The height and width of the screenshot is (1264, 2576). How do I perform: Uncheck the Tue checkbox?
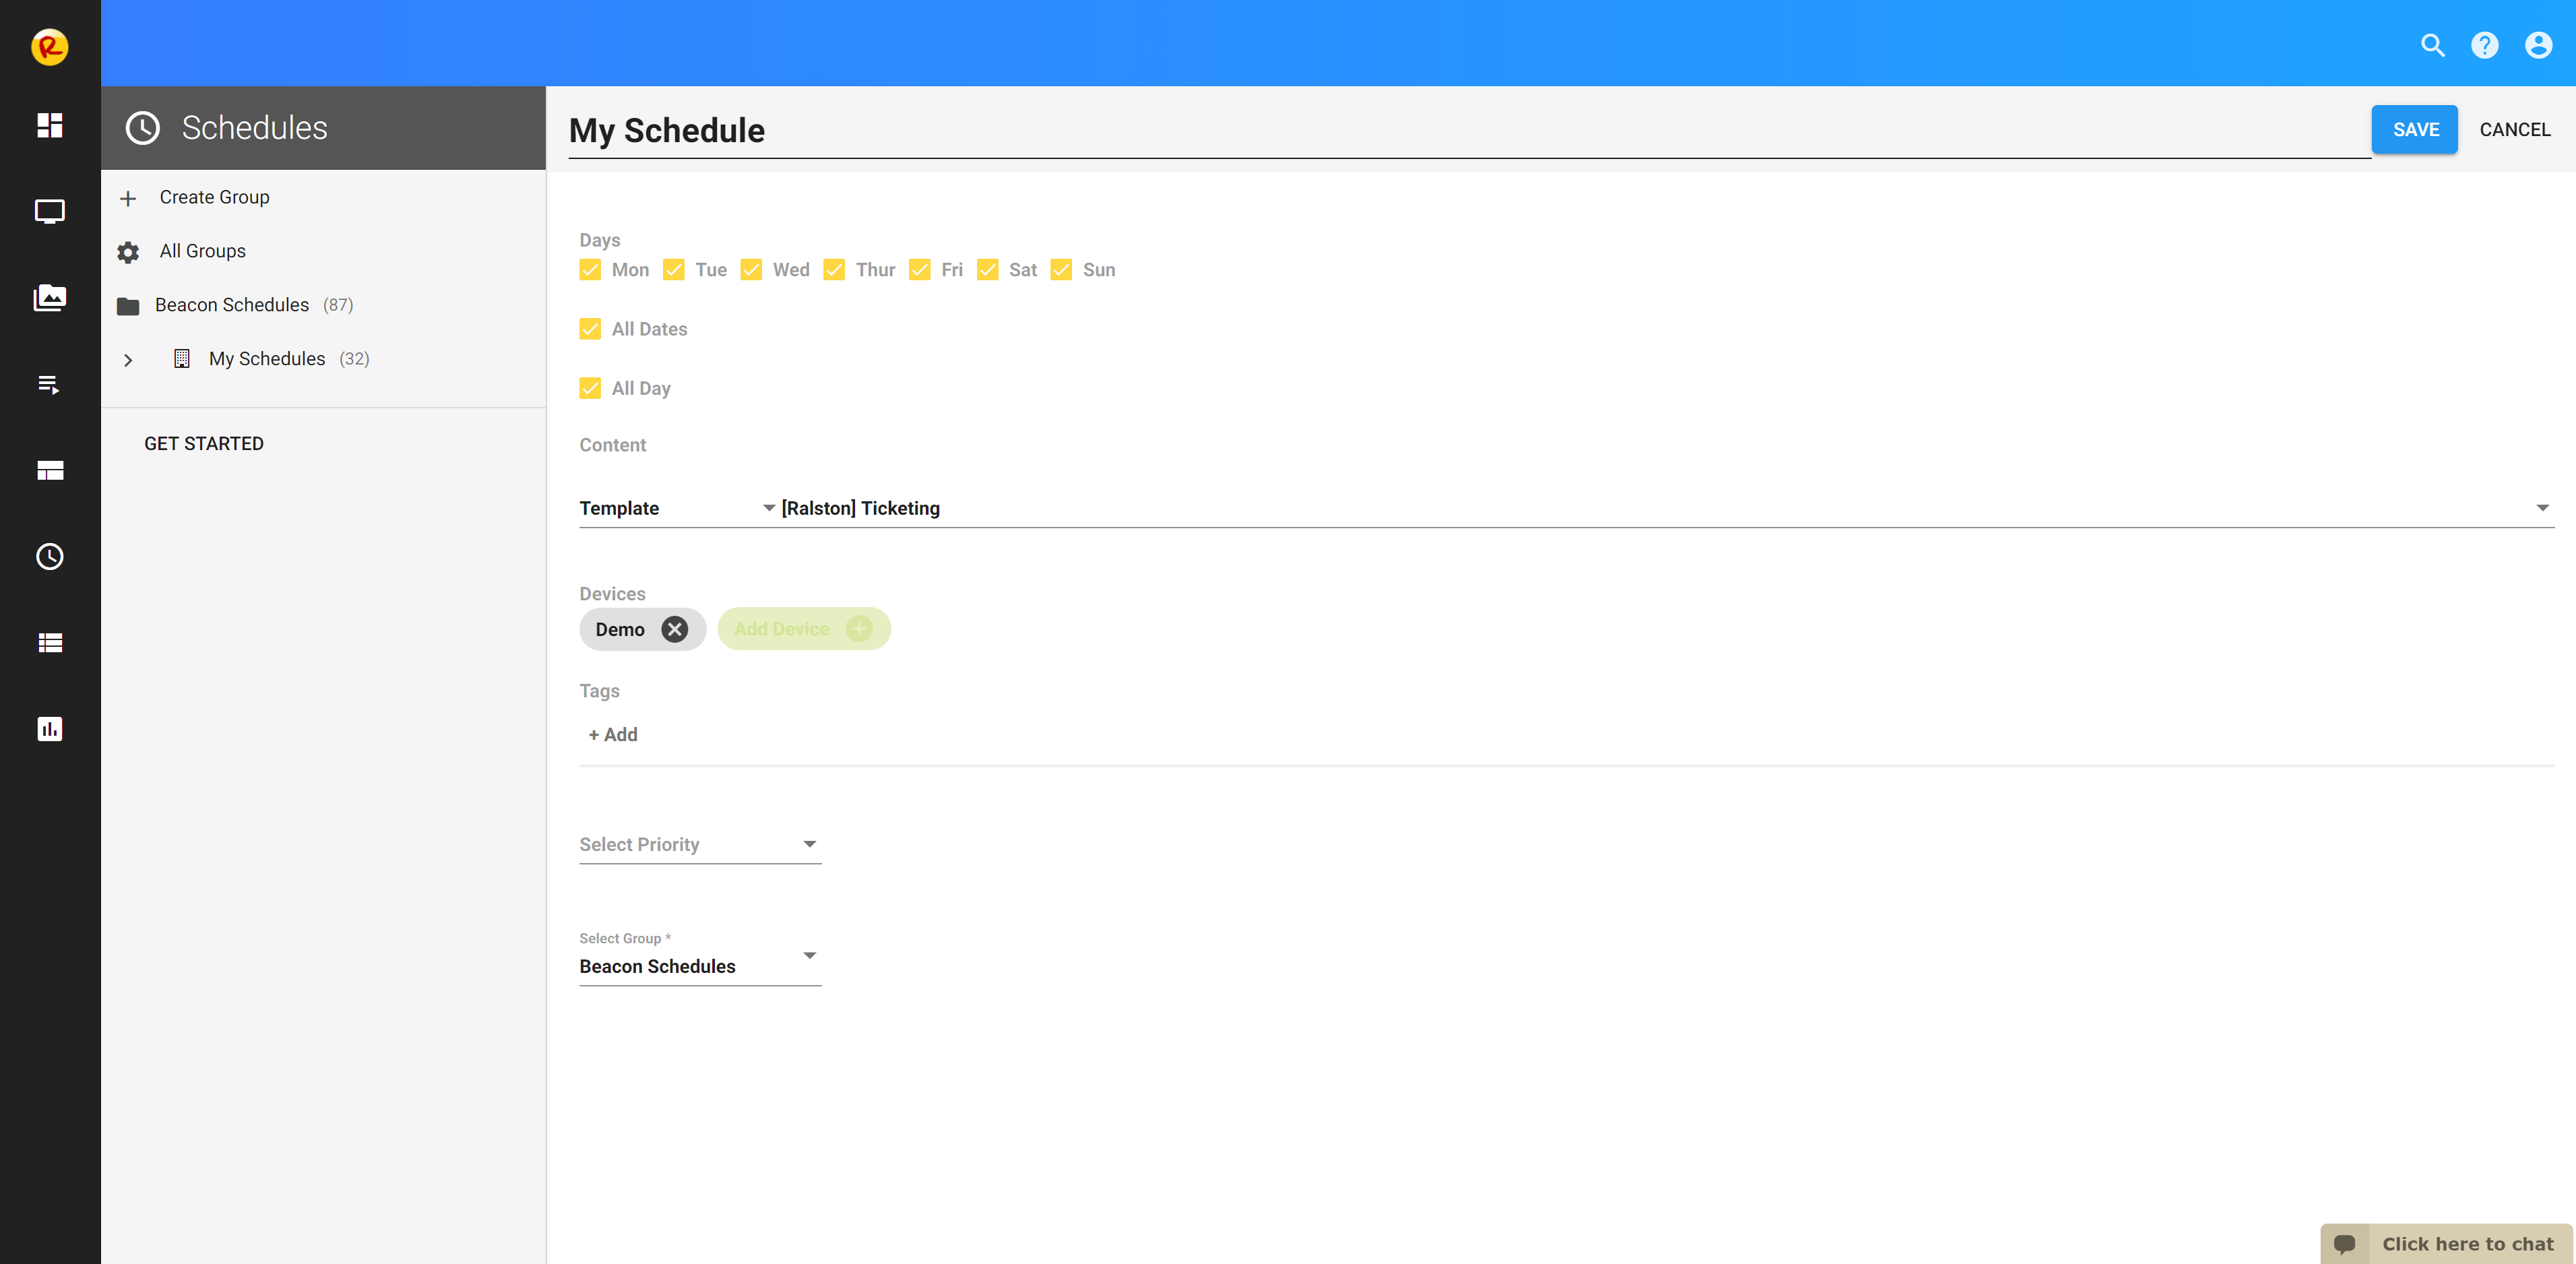tap(674, 270)
